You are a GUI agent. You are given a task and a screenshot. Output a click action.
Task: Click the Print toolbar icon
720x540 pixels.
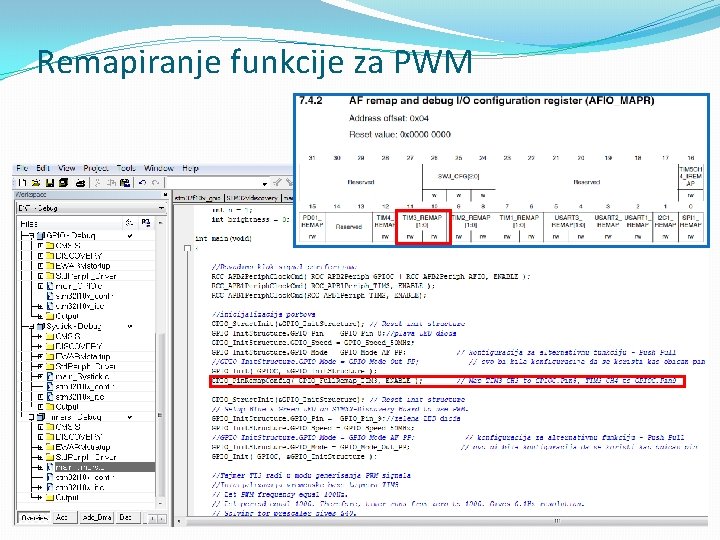coord(80,183)
